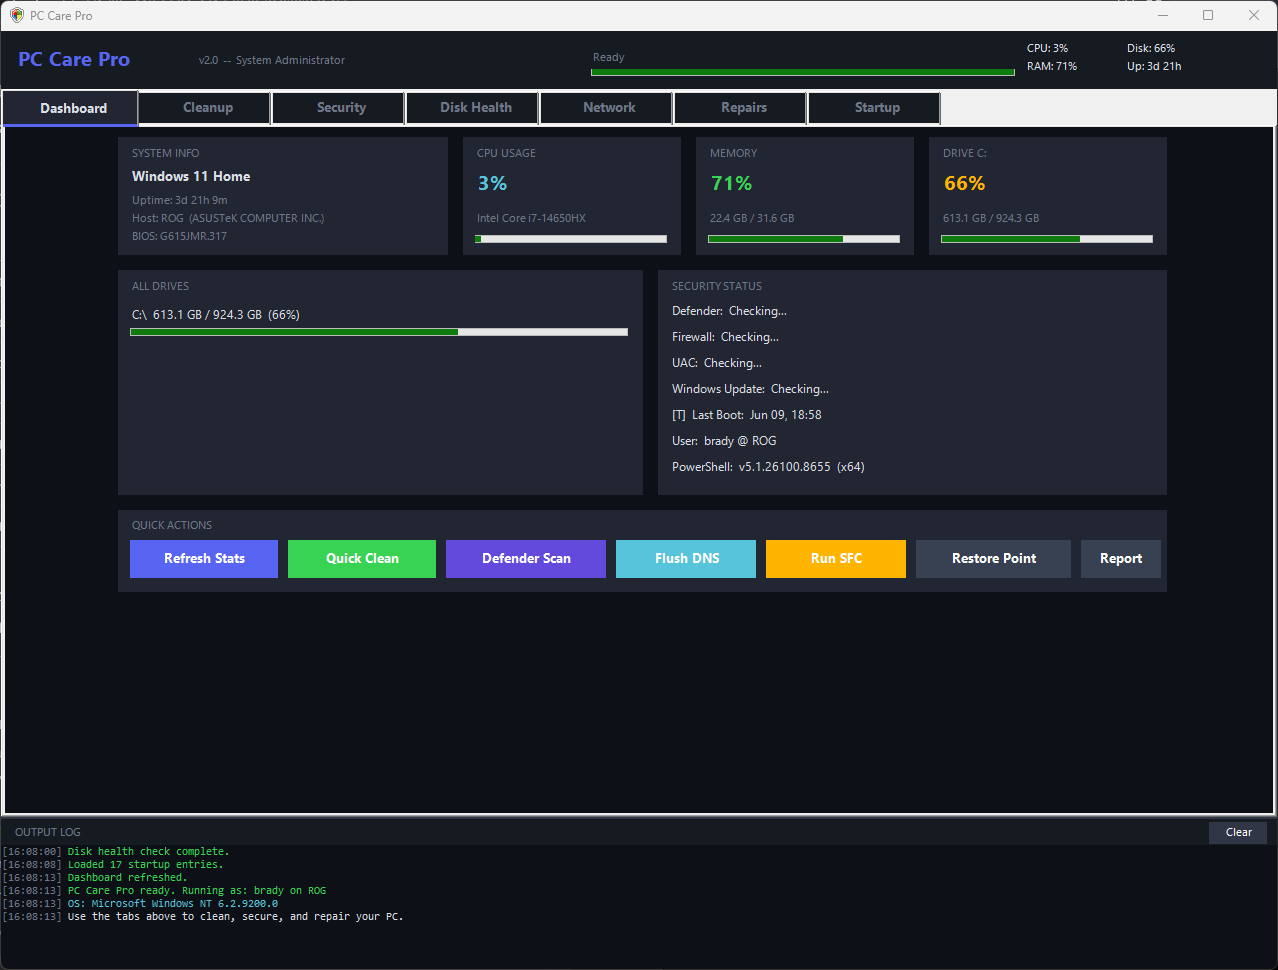The width and height of the screenshot is (1278, 970).
Task: Click the UAC: Checking... status
Action: (717, 363)
